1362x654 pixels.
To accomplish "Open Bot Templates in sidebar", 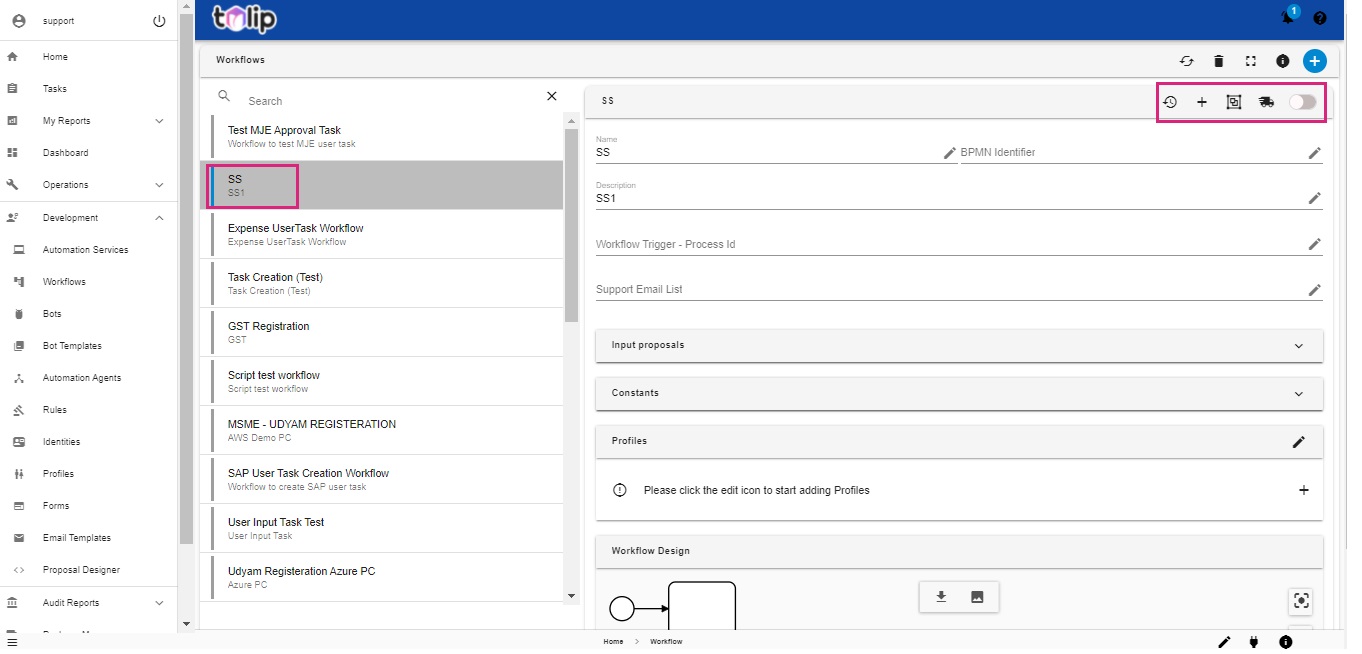I will click(88, 346).
